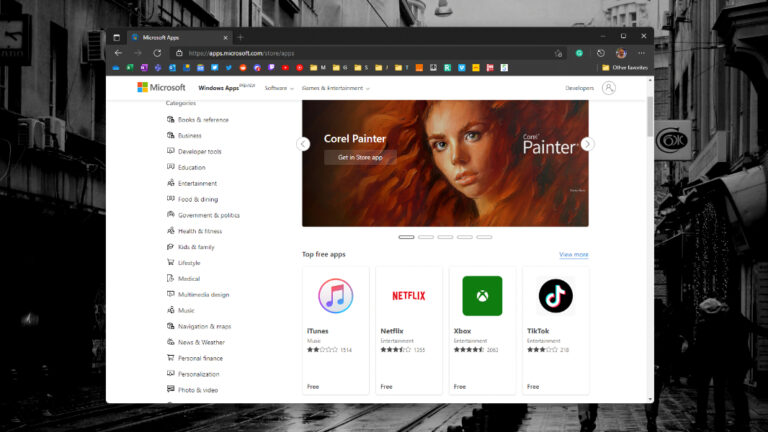
Task: Click the page vertical scrollbar thumb
Action: [x=650, y=117]
